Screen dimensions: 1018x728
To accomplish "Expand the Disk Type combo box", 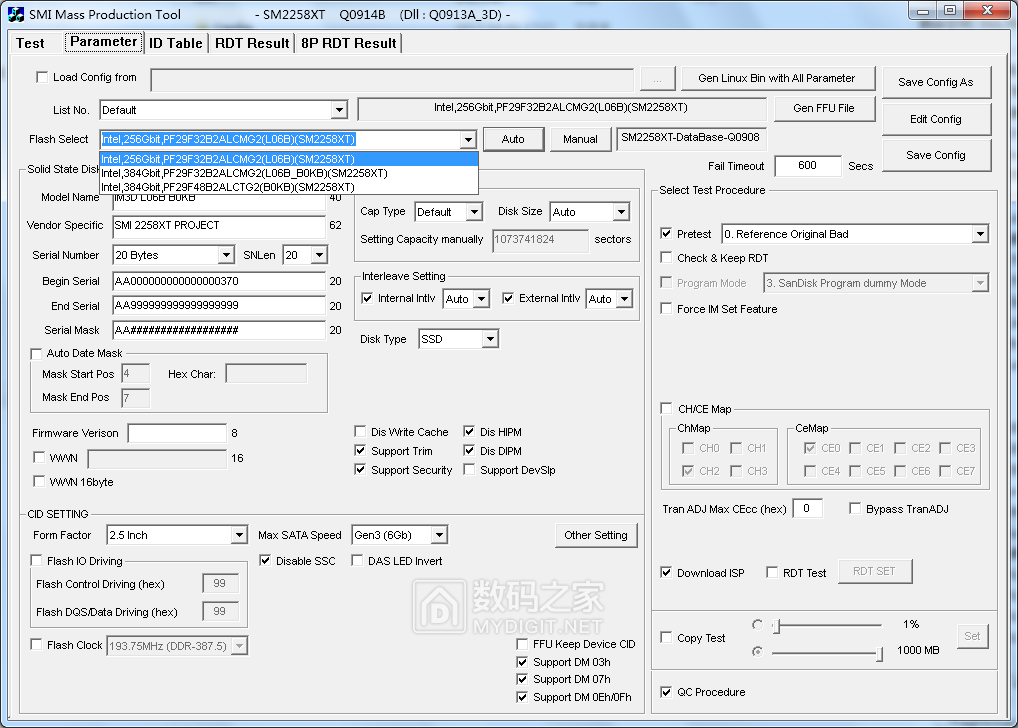I will click(x=489, y=340).
